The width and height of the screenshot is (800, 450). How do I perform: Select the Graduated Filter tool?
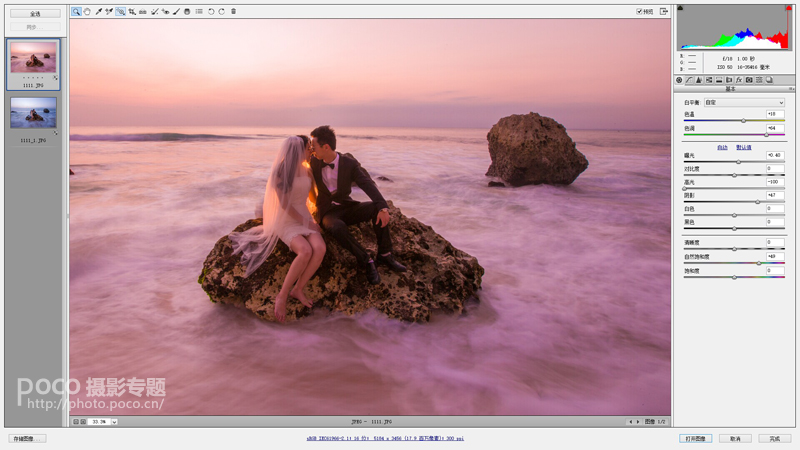[x=187, y=11]
